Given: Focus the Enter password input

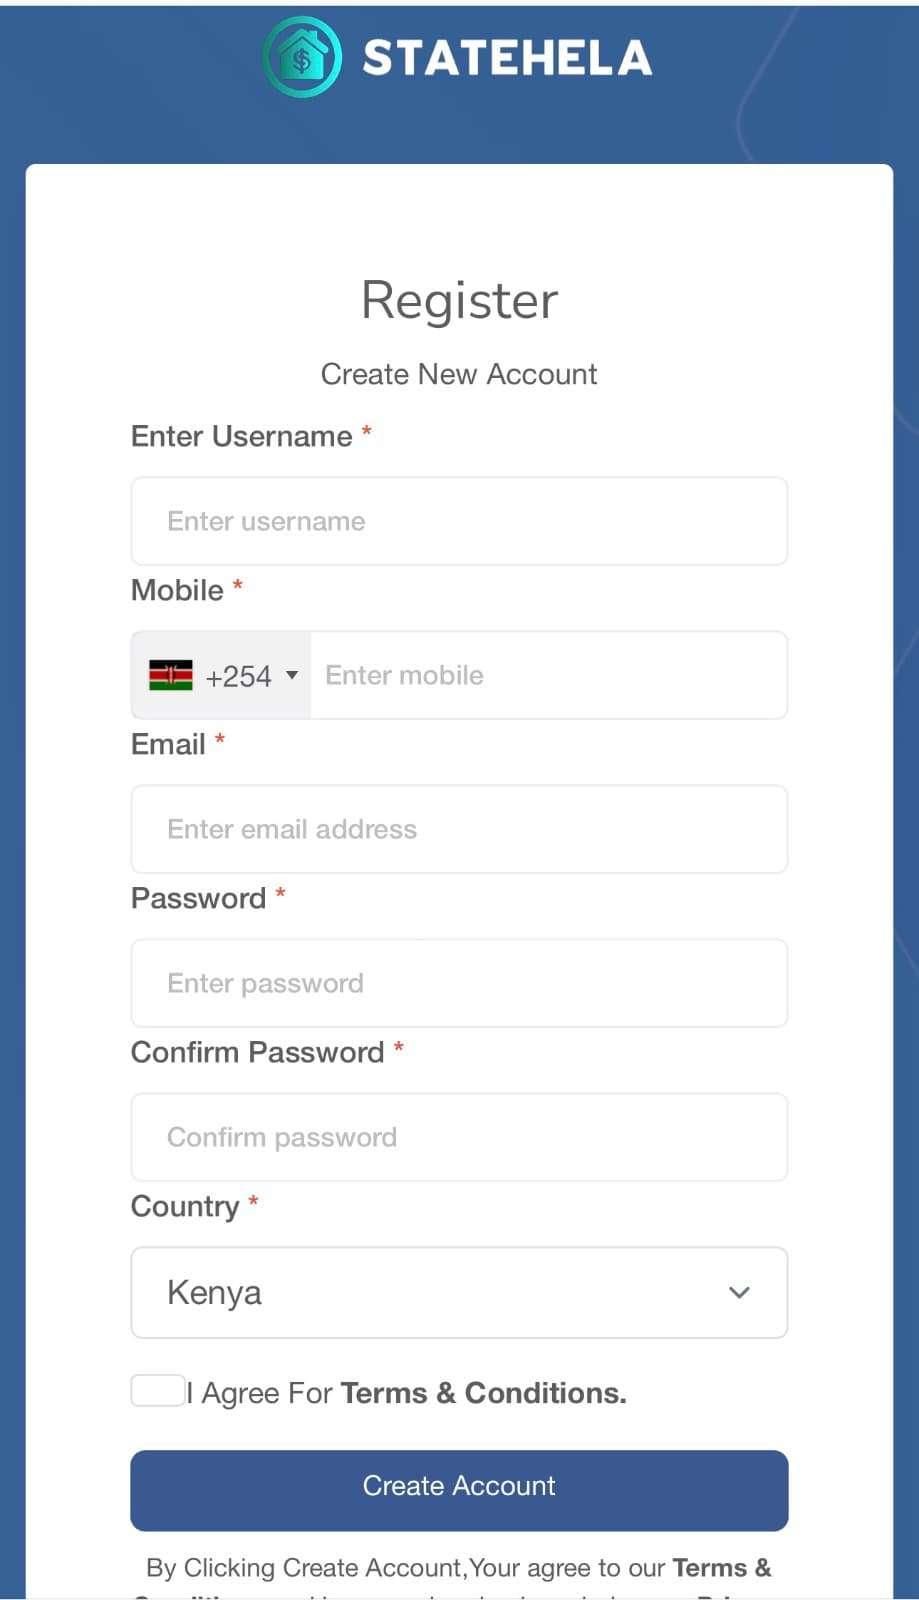Looking at the screenshot, I should click(x=459, y=983).
